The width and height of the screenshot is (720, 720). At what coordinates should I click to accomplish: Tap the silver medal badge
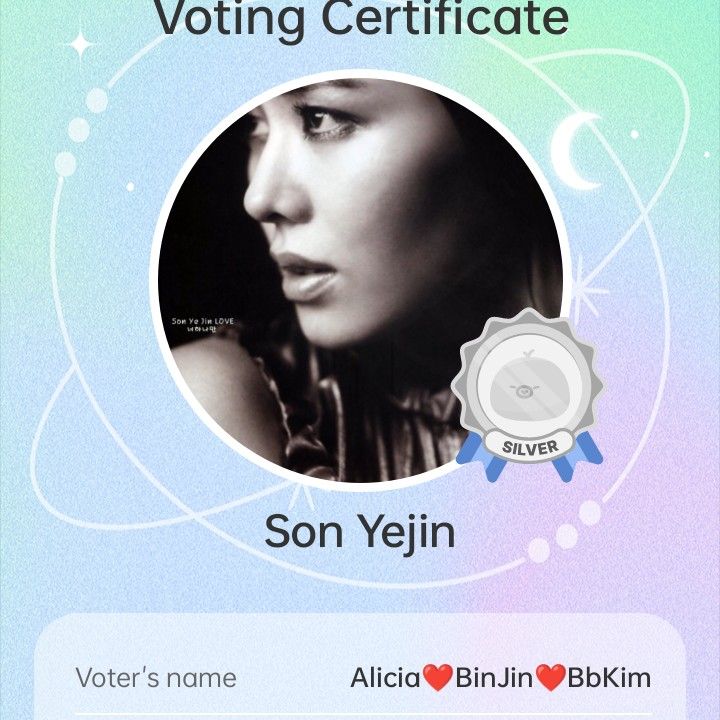[x=529, y=395]
